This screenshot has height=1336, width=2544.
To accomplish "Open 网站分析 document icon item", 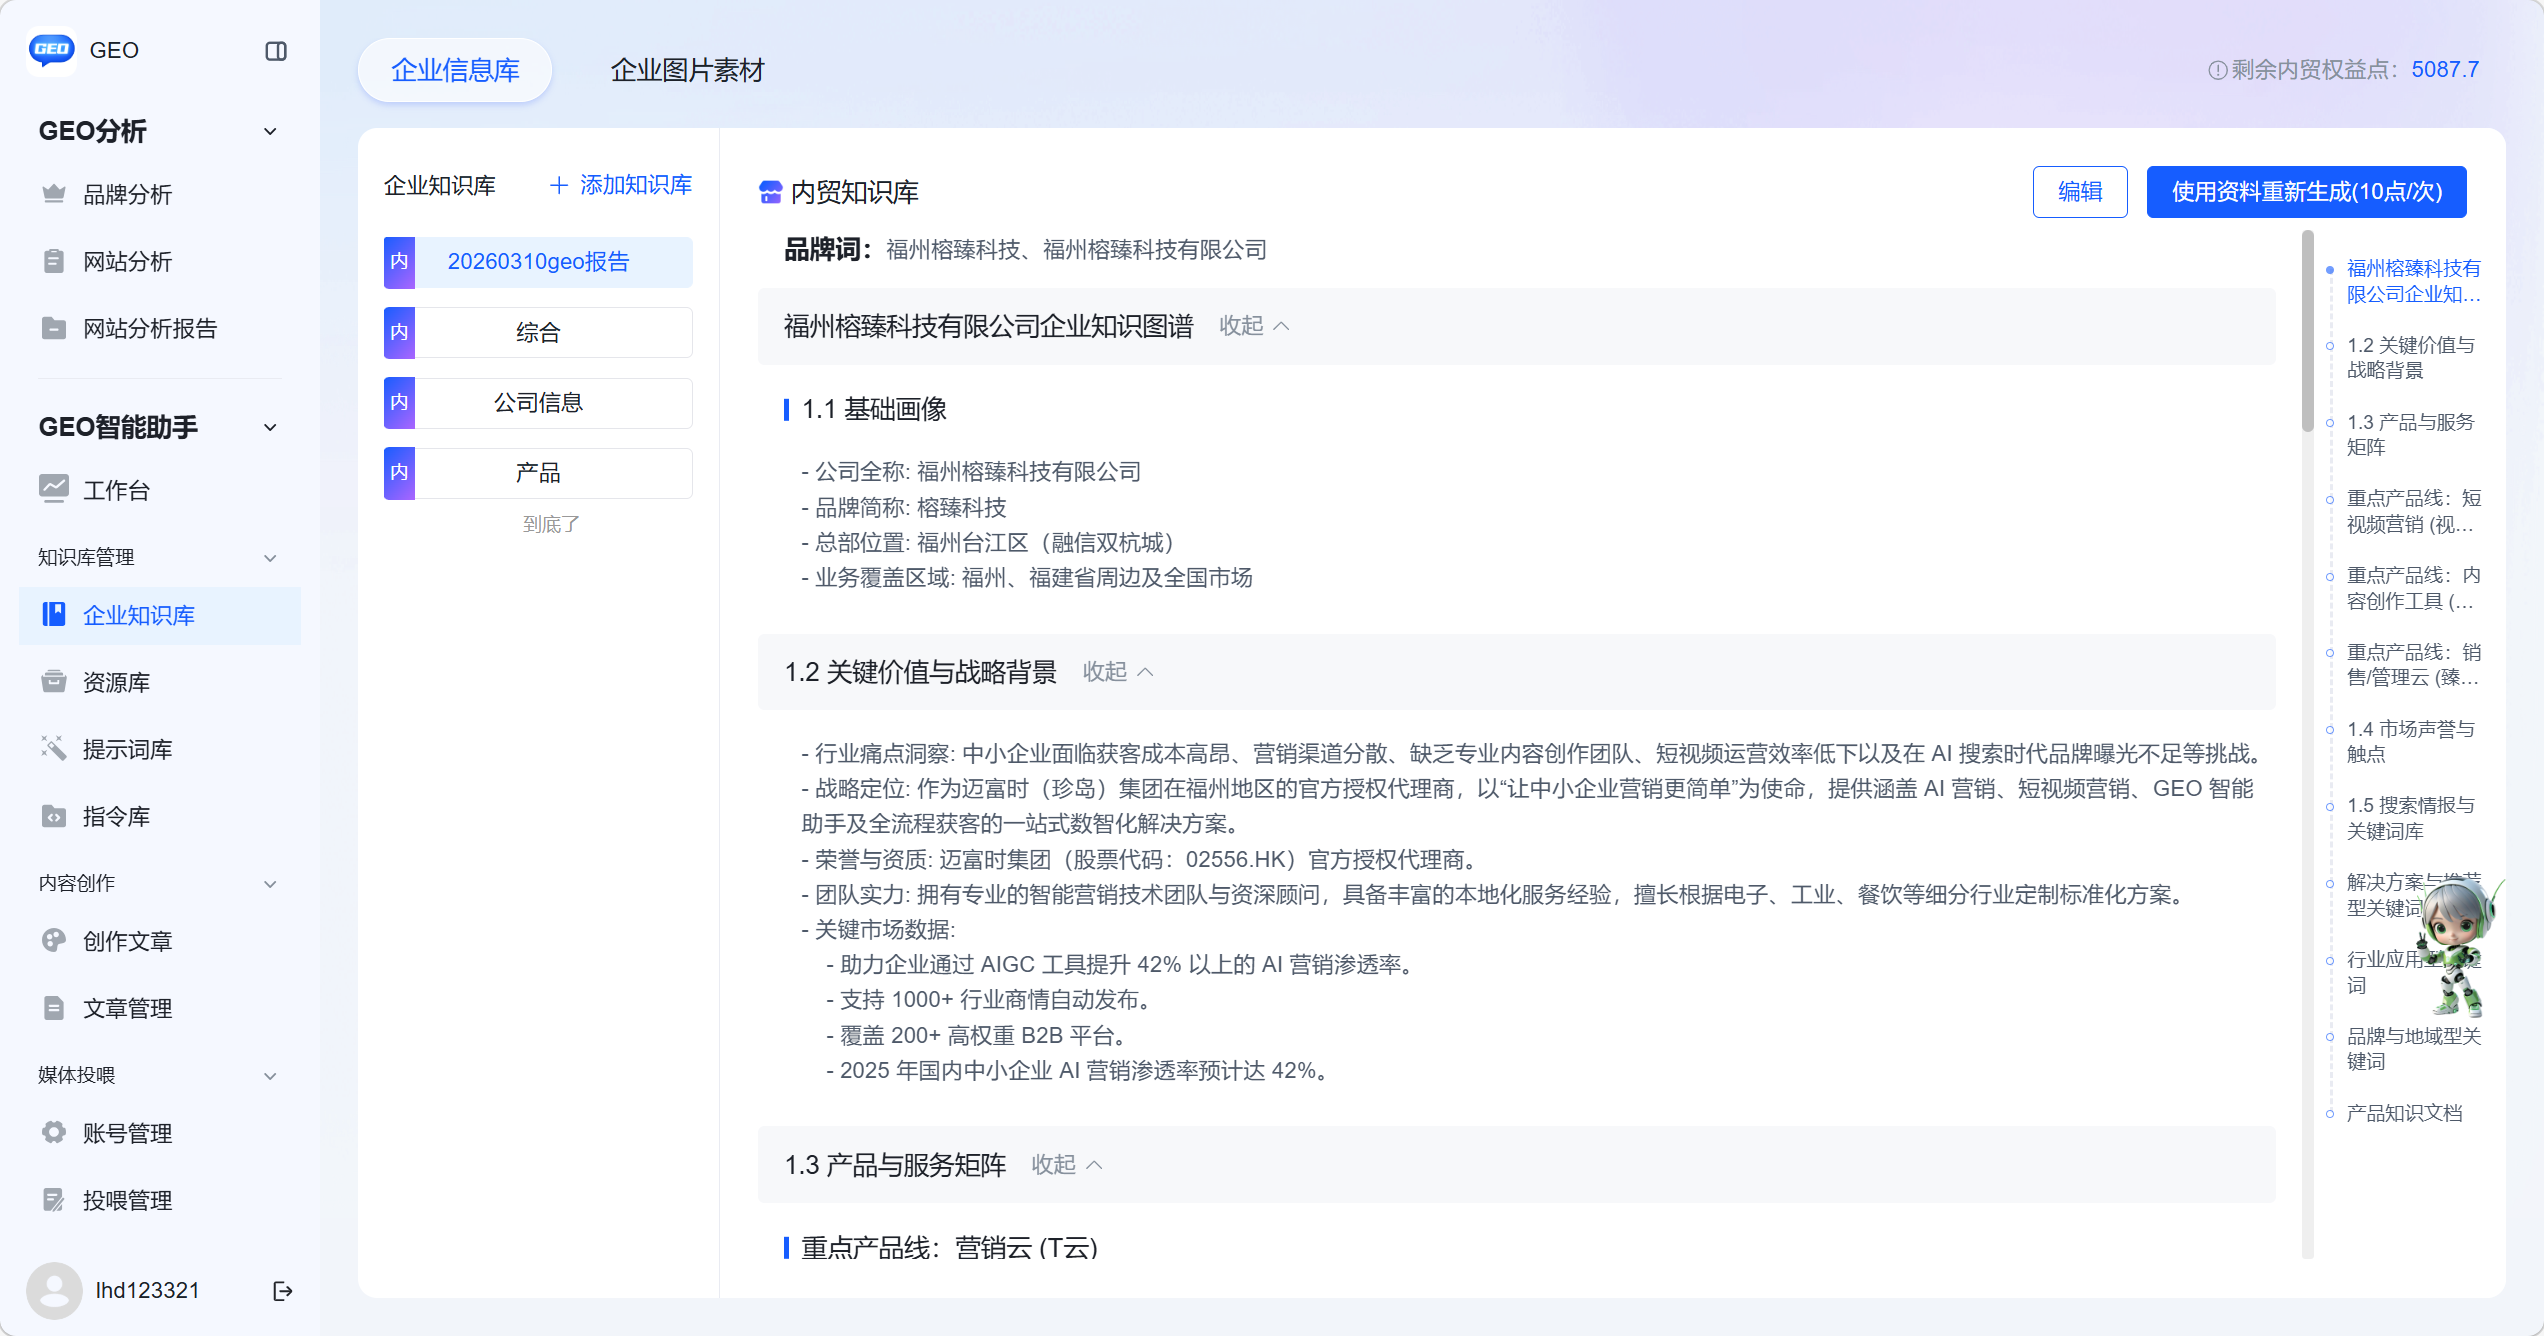I will coord(54,261).
